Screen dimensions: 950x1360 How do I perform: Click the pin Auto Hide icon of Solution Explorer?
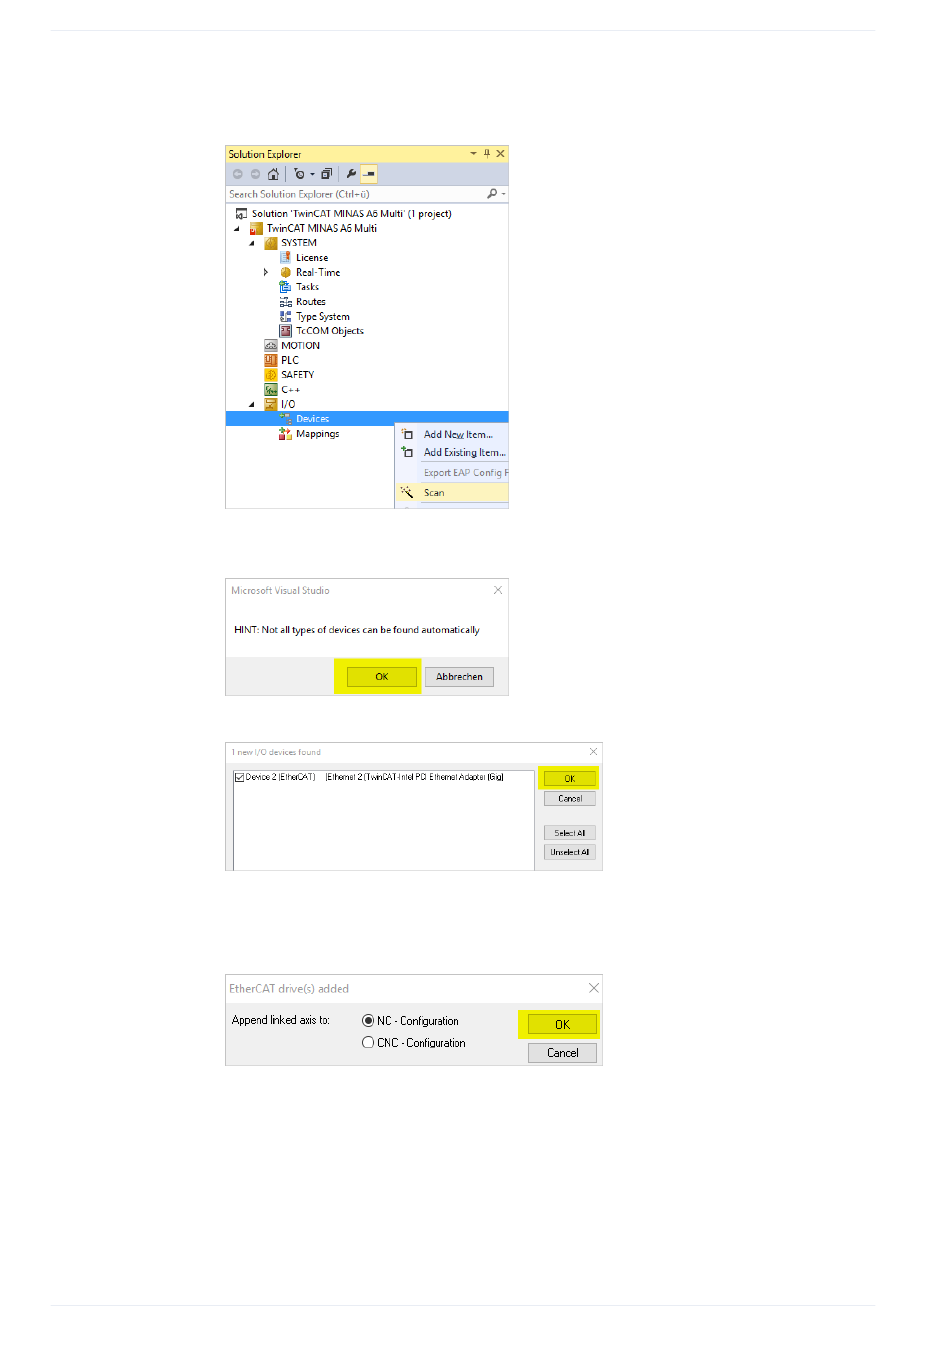pos(487,154)
